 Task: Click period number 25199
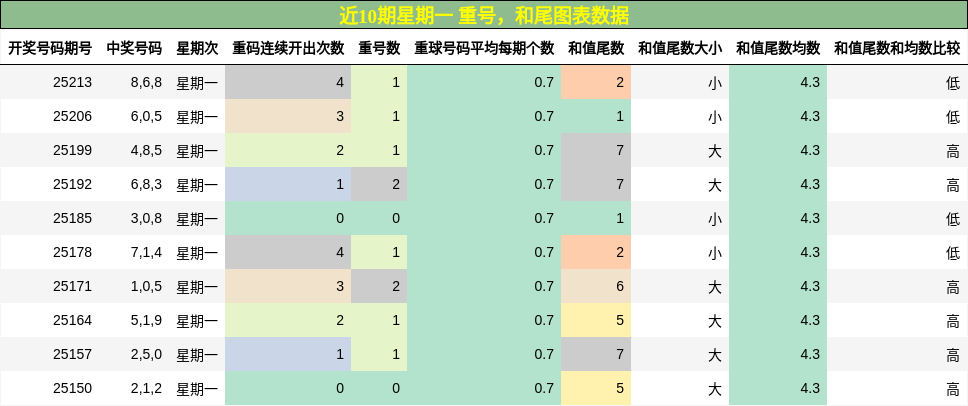point(72,151)
